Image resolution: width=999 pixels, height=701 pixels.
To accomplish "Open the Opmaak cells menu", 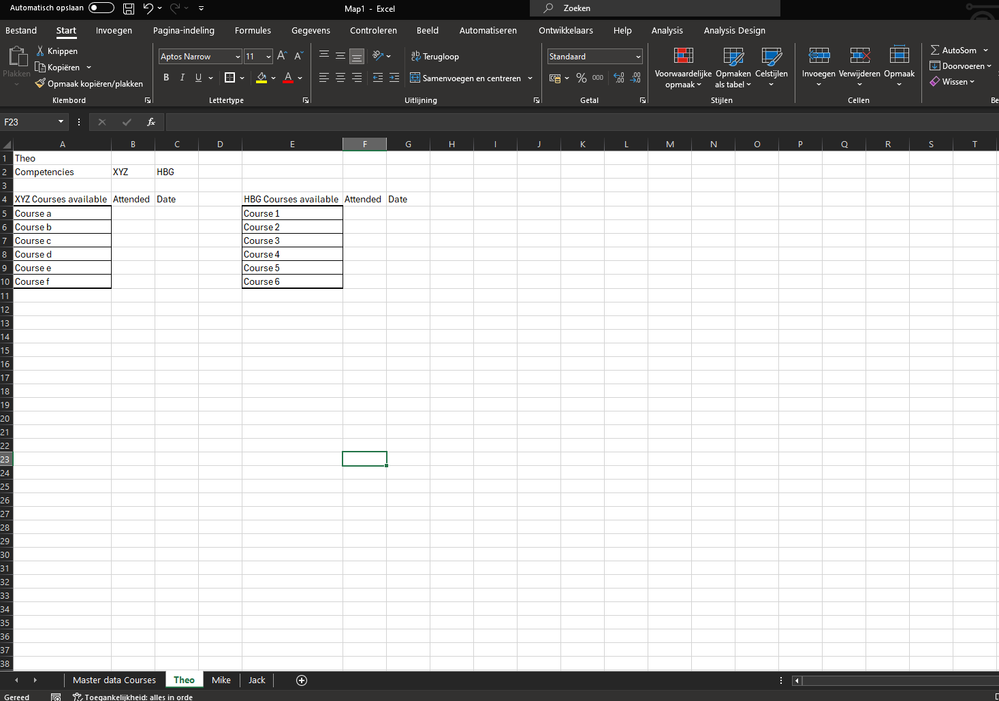I will [899, 68].
